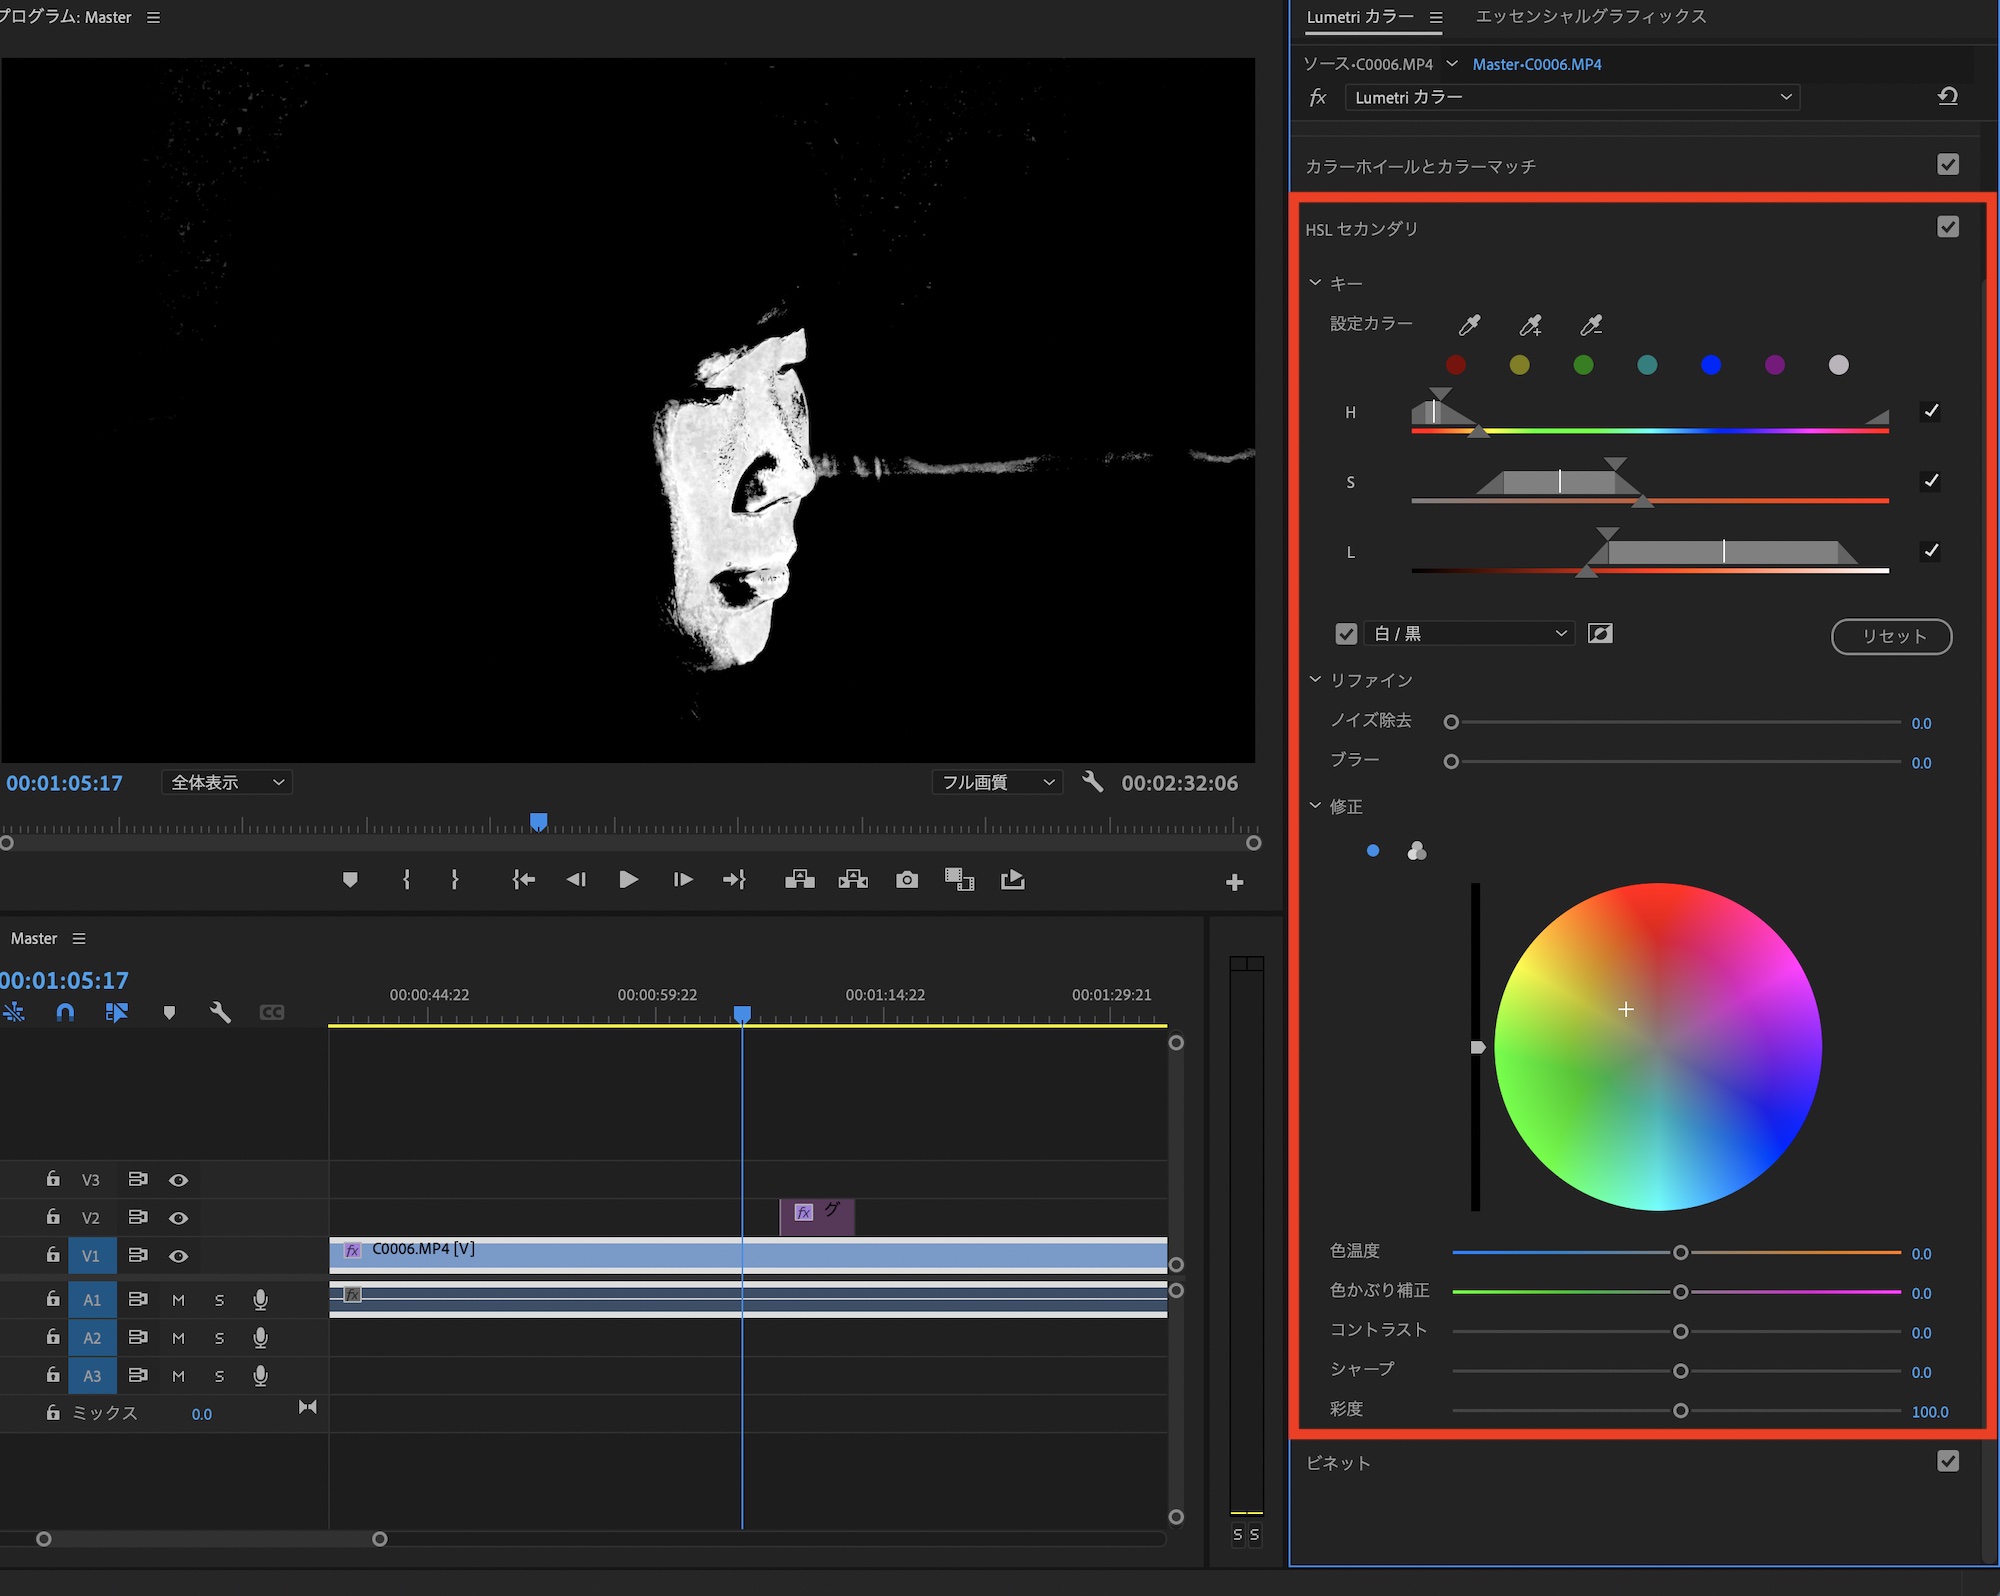The width and height of the screenshot is (2000, 1596).
Task: Disable the HSL Secondary checkbox
Action: [x=1947, y=227]
